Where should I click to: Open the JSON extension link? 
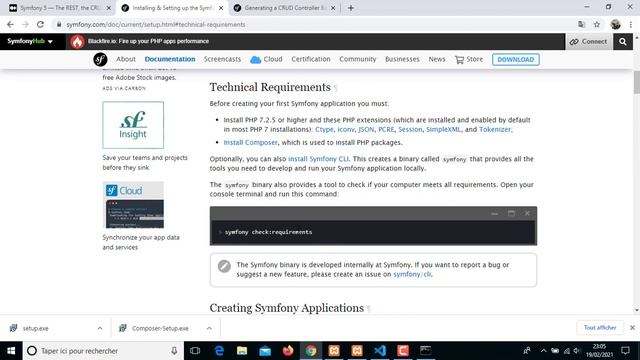[366, 129]
